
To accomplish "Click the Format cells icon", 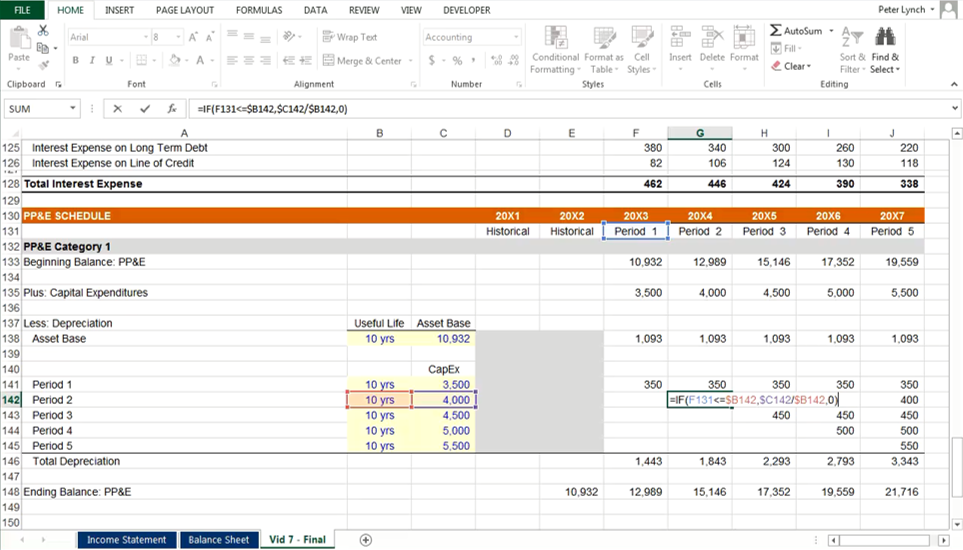I will (744, 37).
